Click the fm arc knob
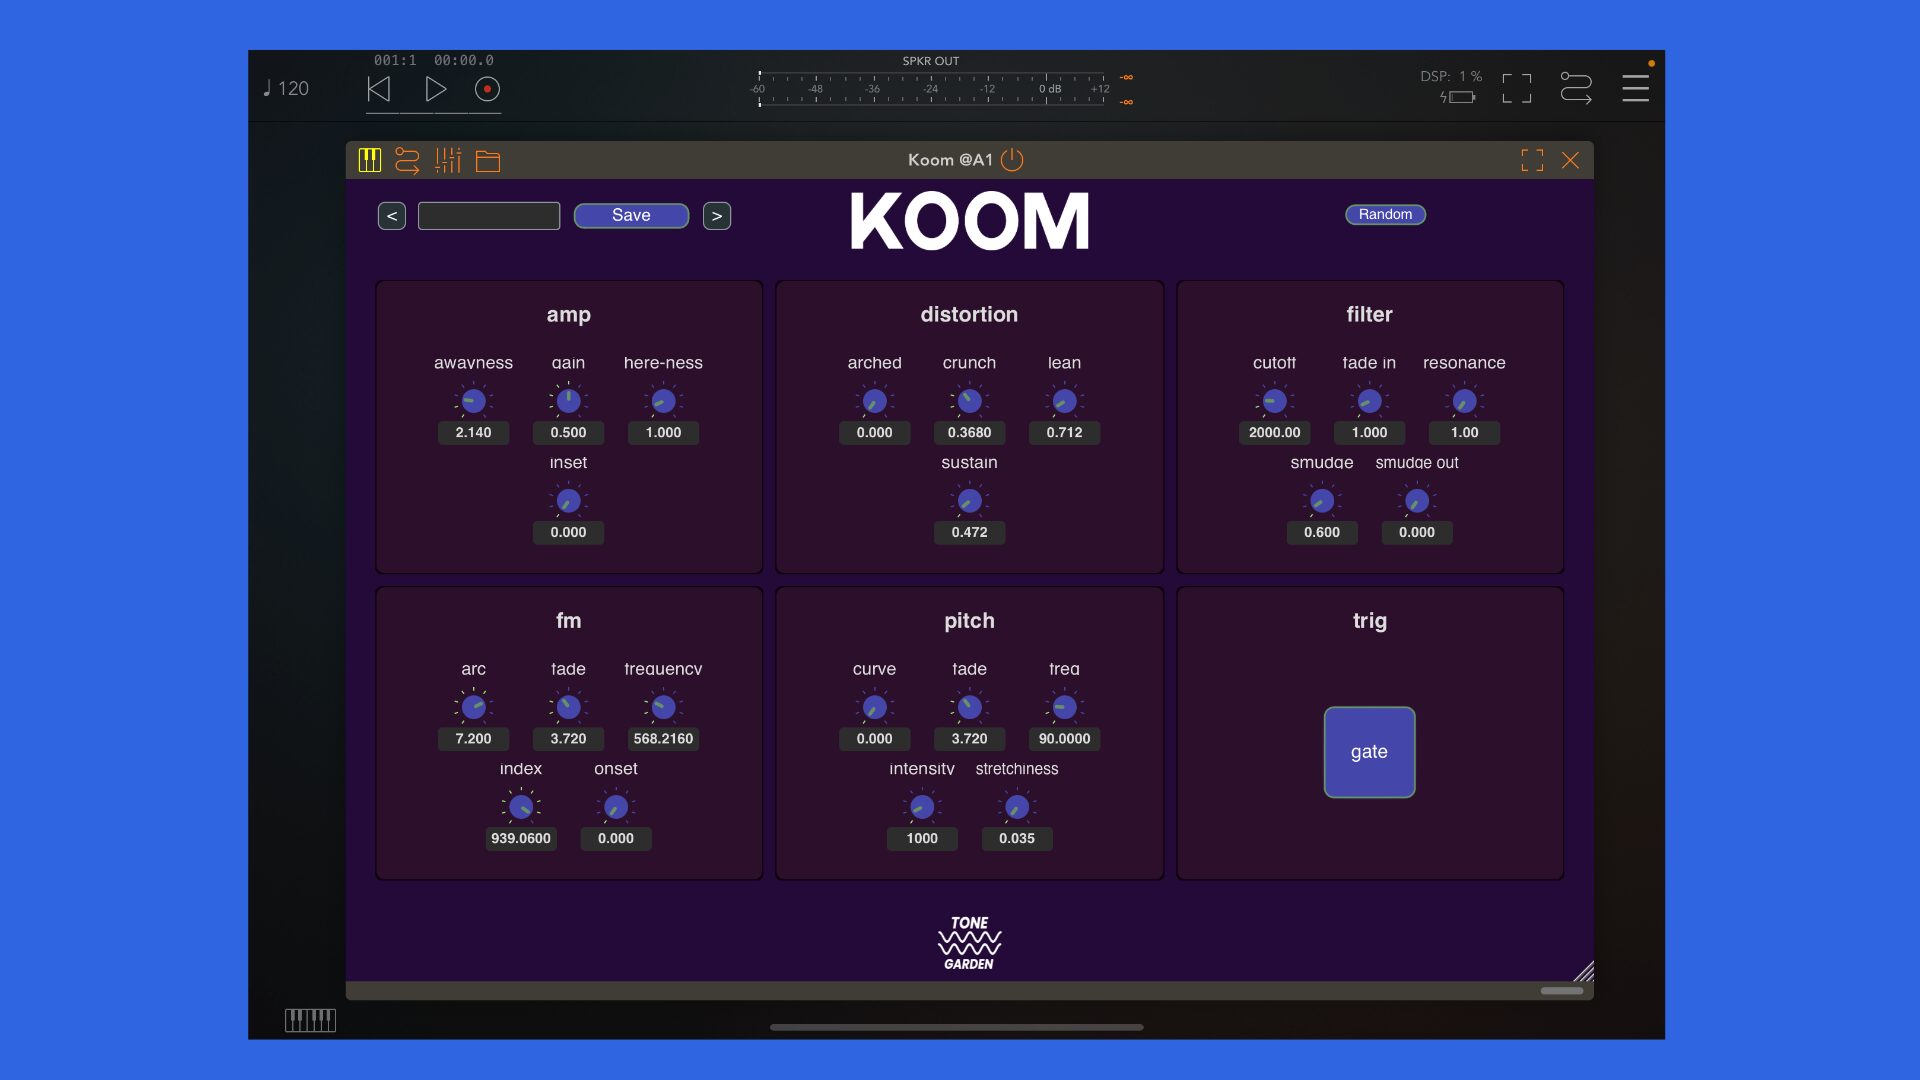The height and width of the screenshot is (1080, 1920). 474,707
